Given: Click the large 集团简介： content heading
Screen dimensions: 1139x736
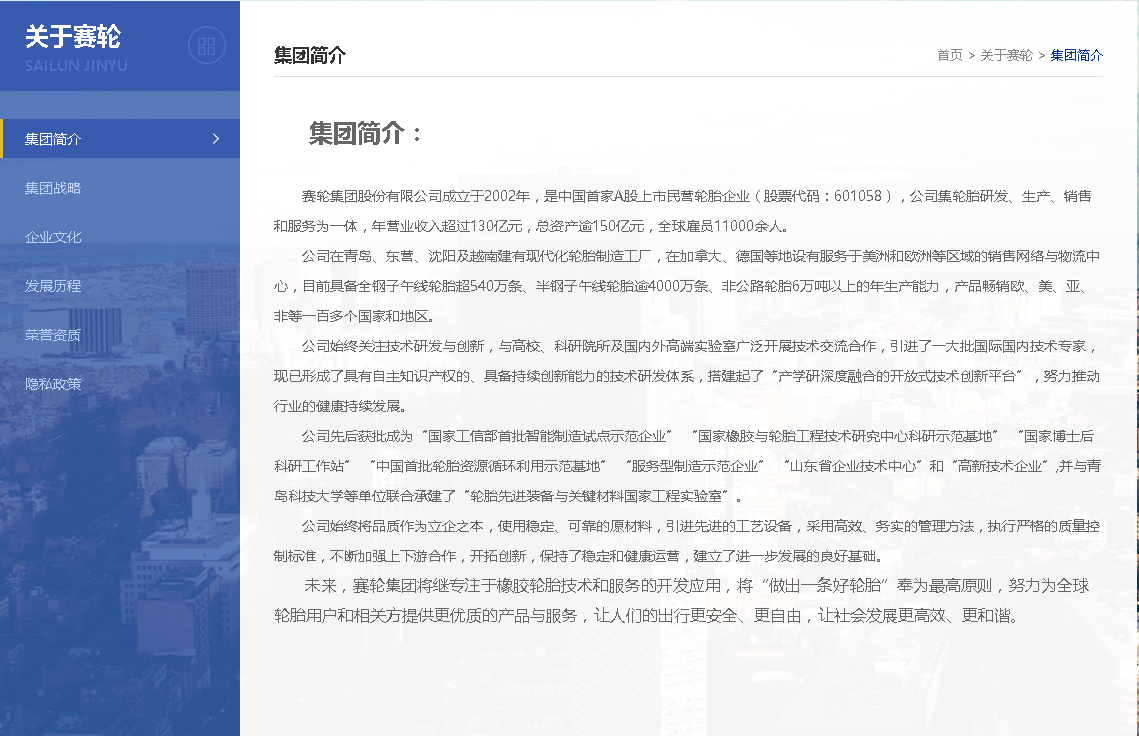Looking at the screenshot, I should 366,134.
